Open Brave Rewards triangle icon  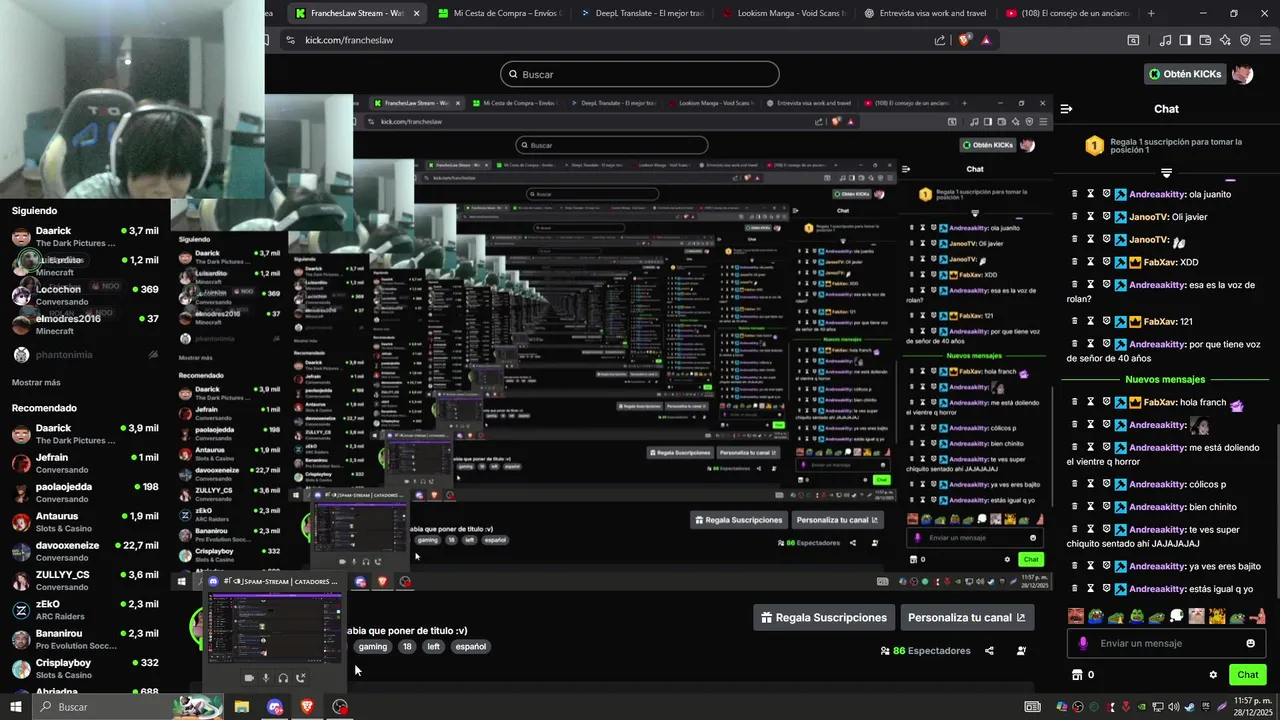pyautogui.click(x=986, y=40)
